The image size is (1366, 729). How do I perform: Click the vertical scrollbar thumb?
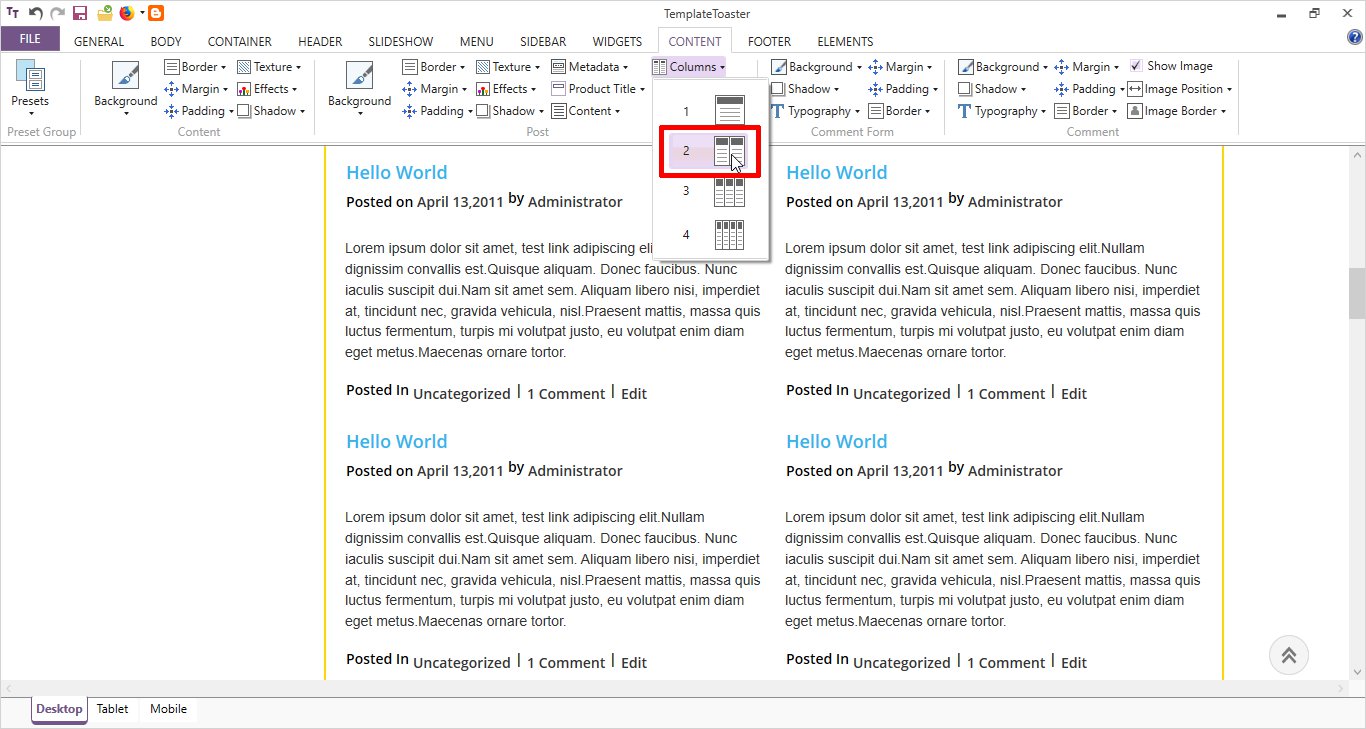point(1357,293)
